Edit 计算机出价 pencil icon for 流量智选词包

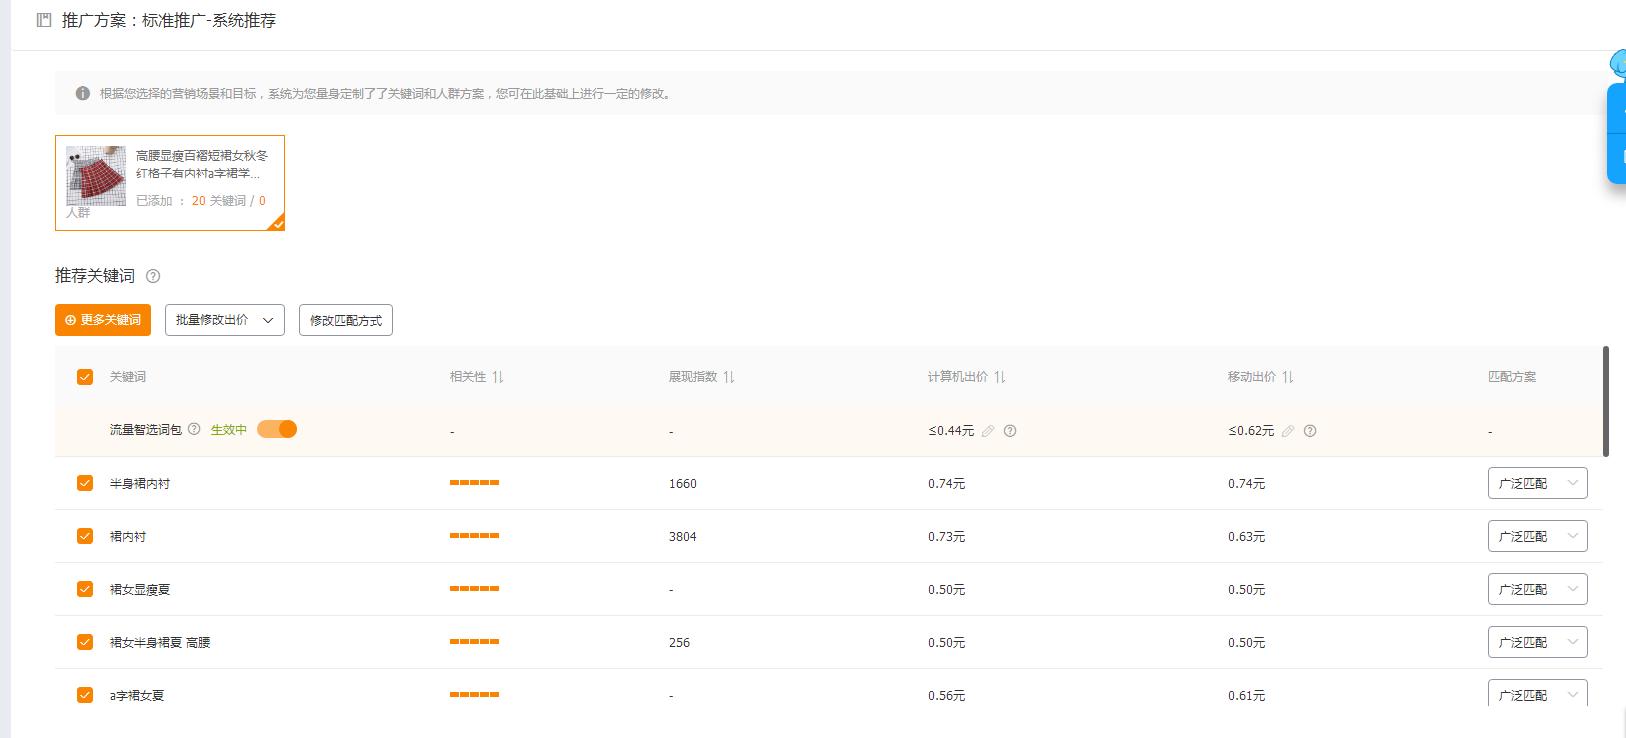[x=988, y=431]
